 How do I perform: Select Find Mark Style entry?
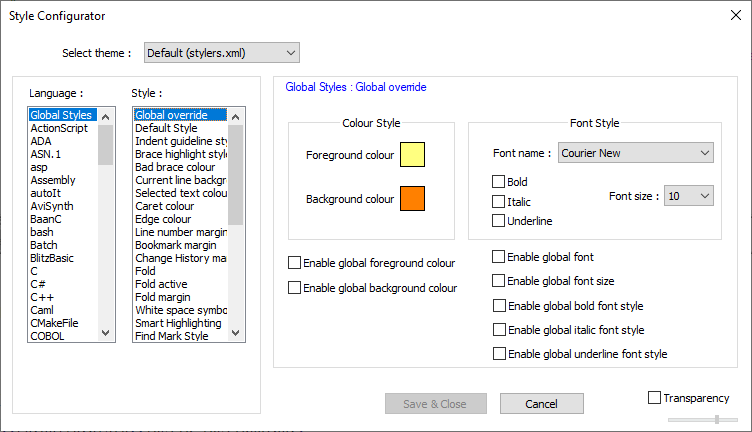(180, 336)
